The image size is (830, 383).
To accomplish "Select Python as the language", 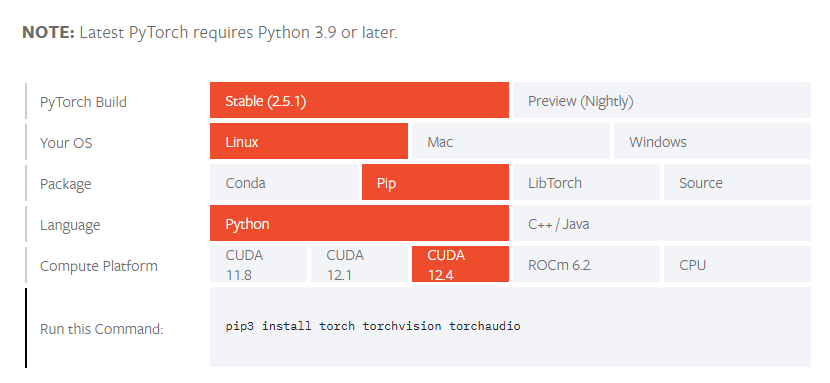I will [x=359, y=223].
